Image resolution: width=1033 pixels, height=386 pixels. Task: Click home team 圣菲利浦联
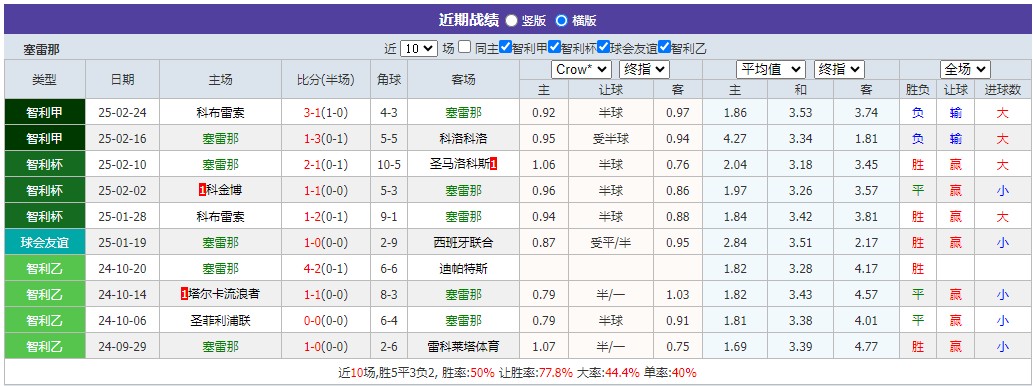pos(221,321)
